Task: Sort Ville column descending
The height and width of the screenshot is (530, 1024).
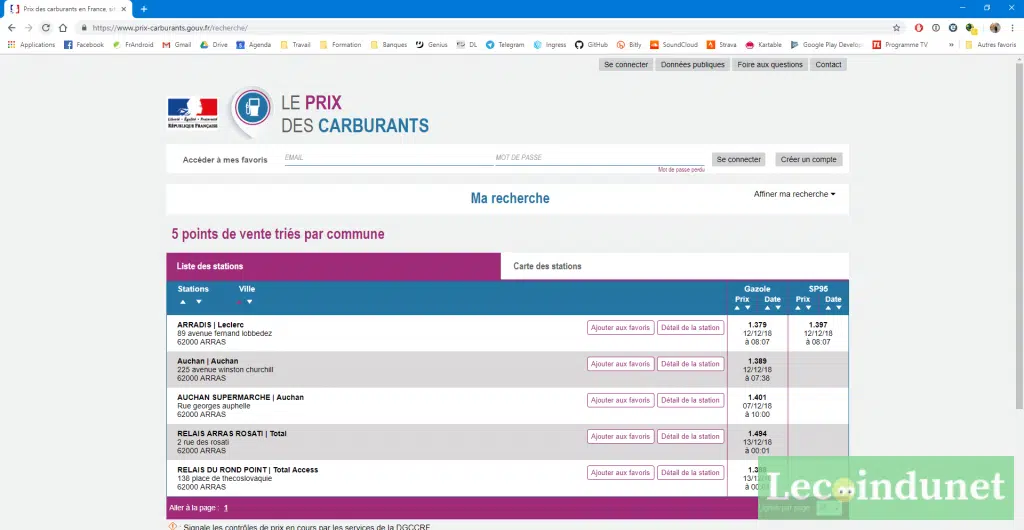Action: click(x=249, y=302)
